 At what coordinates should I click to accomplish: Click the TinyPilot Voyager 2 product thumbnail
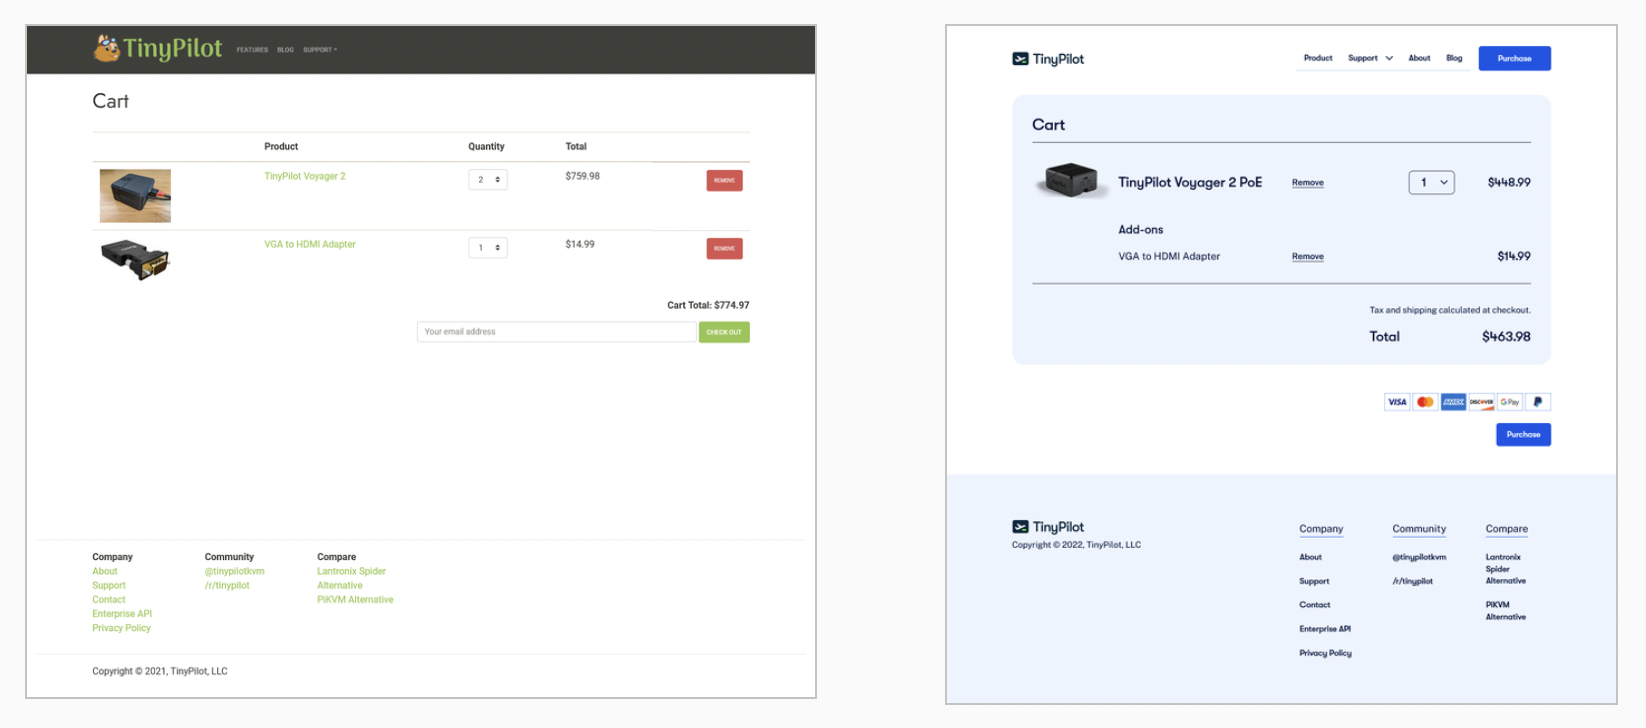tap(135, 195)
